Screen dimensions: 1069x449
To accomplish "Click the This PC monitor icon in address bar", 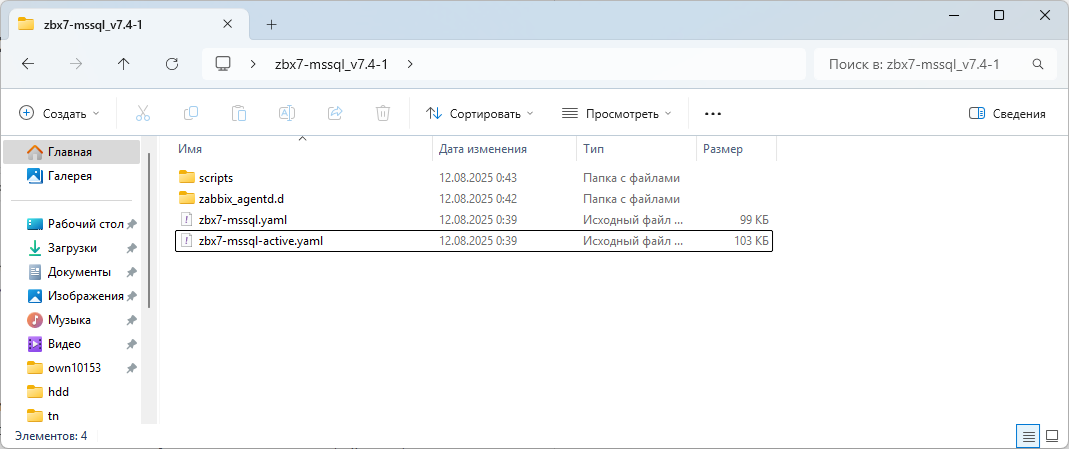I will [x=223, y=64].
